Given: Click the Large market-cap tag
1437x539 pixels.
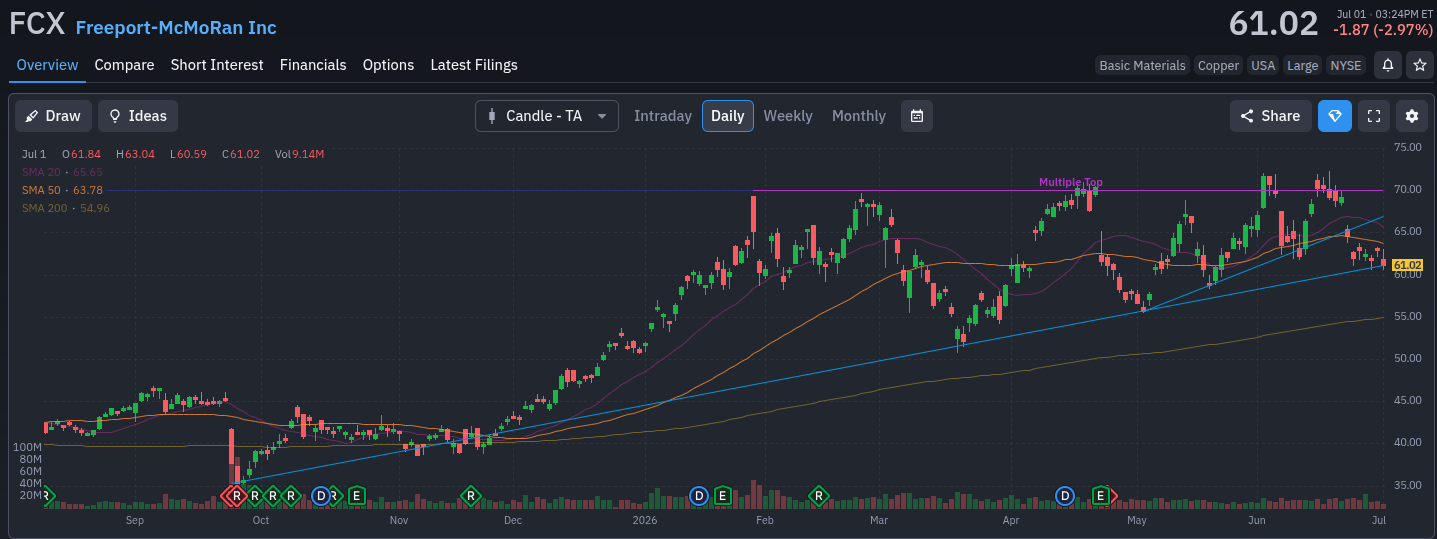Looking at the screenshot, I should tap(1302, 65).
